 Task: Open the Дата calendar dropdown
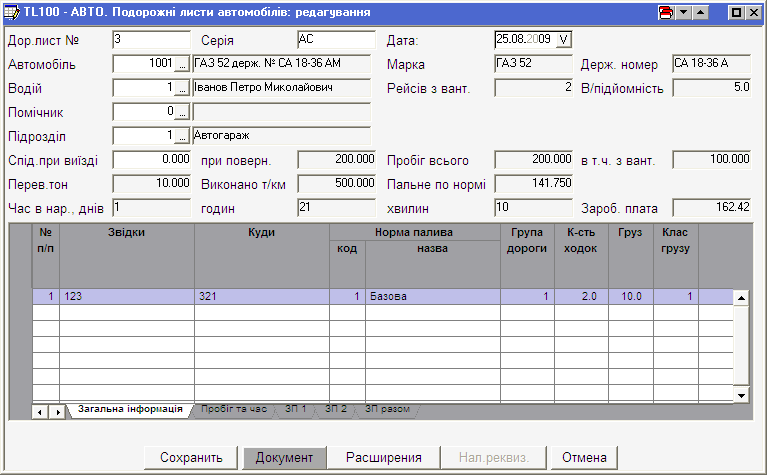tap(564, 40)
